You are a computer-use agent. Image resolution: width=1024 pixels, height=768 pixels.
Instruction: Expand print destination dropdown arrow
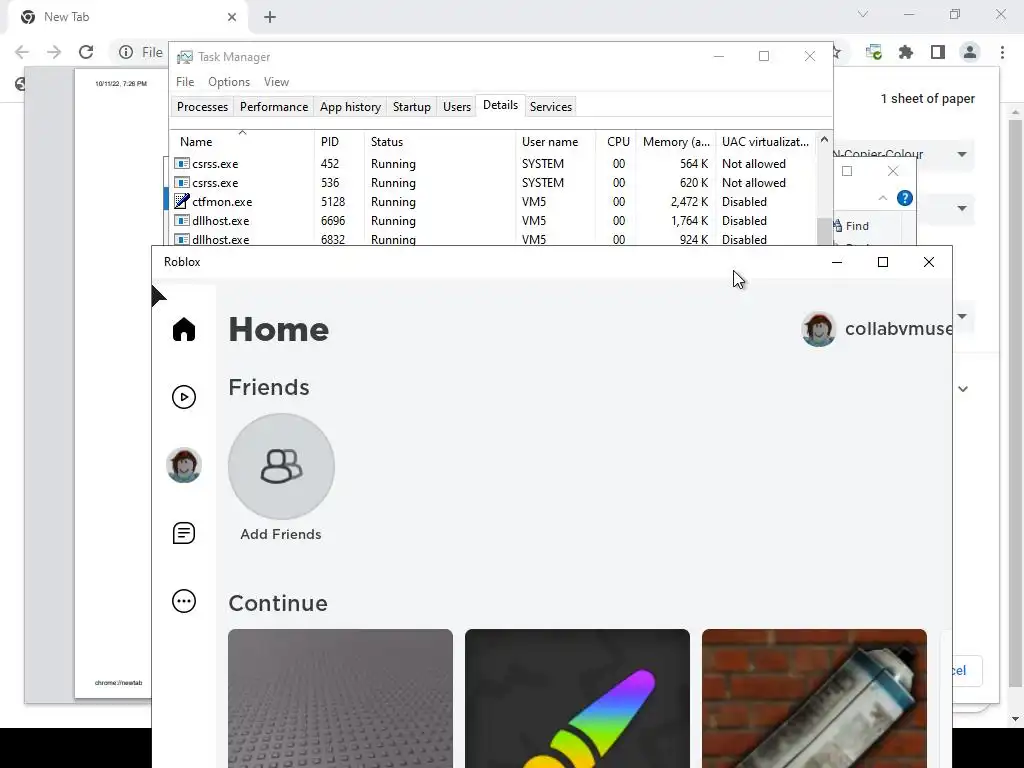(x=962, y=154)
